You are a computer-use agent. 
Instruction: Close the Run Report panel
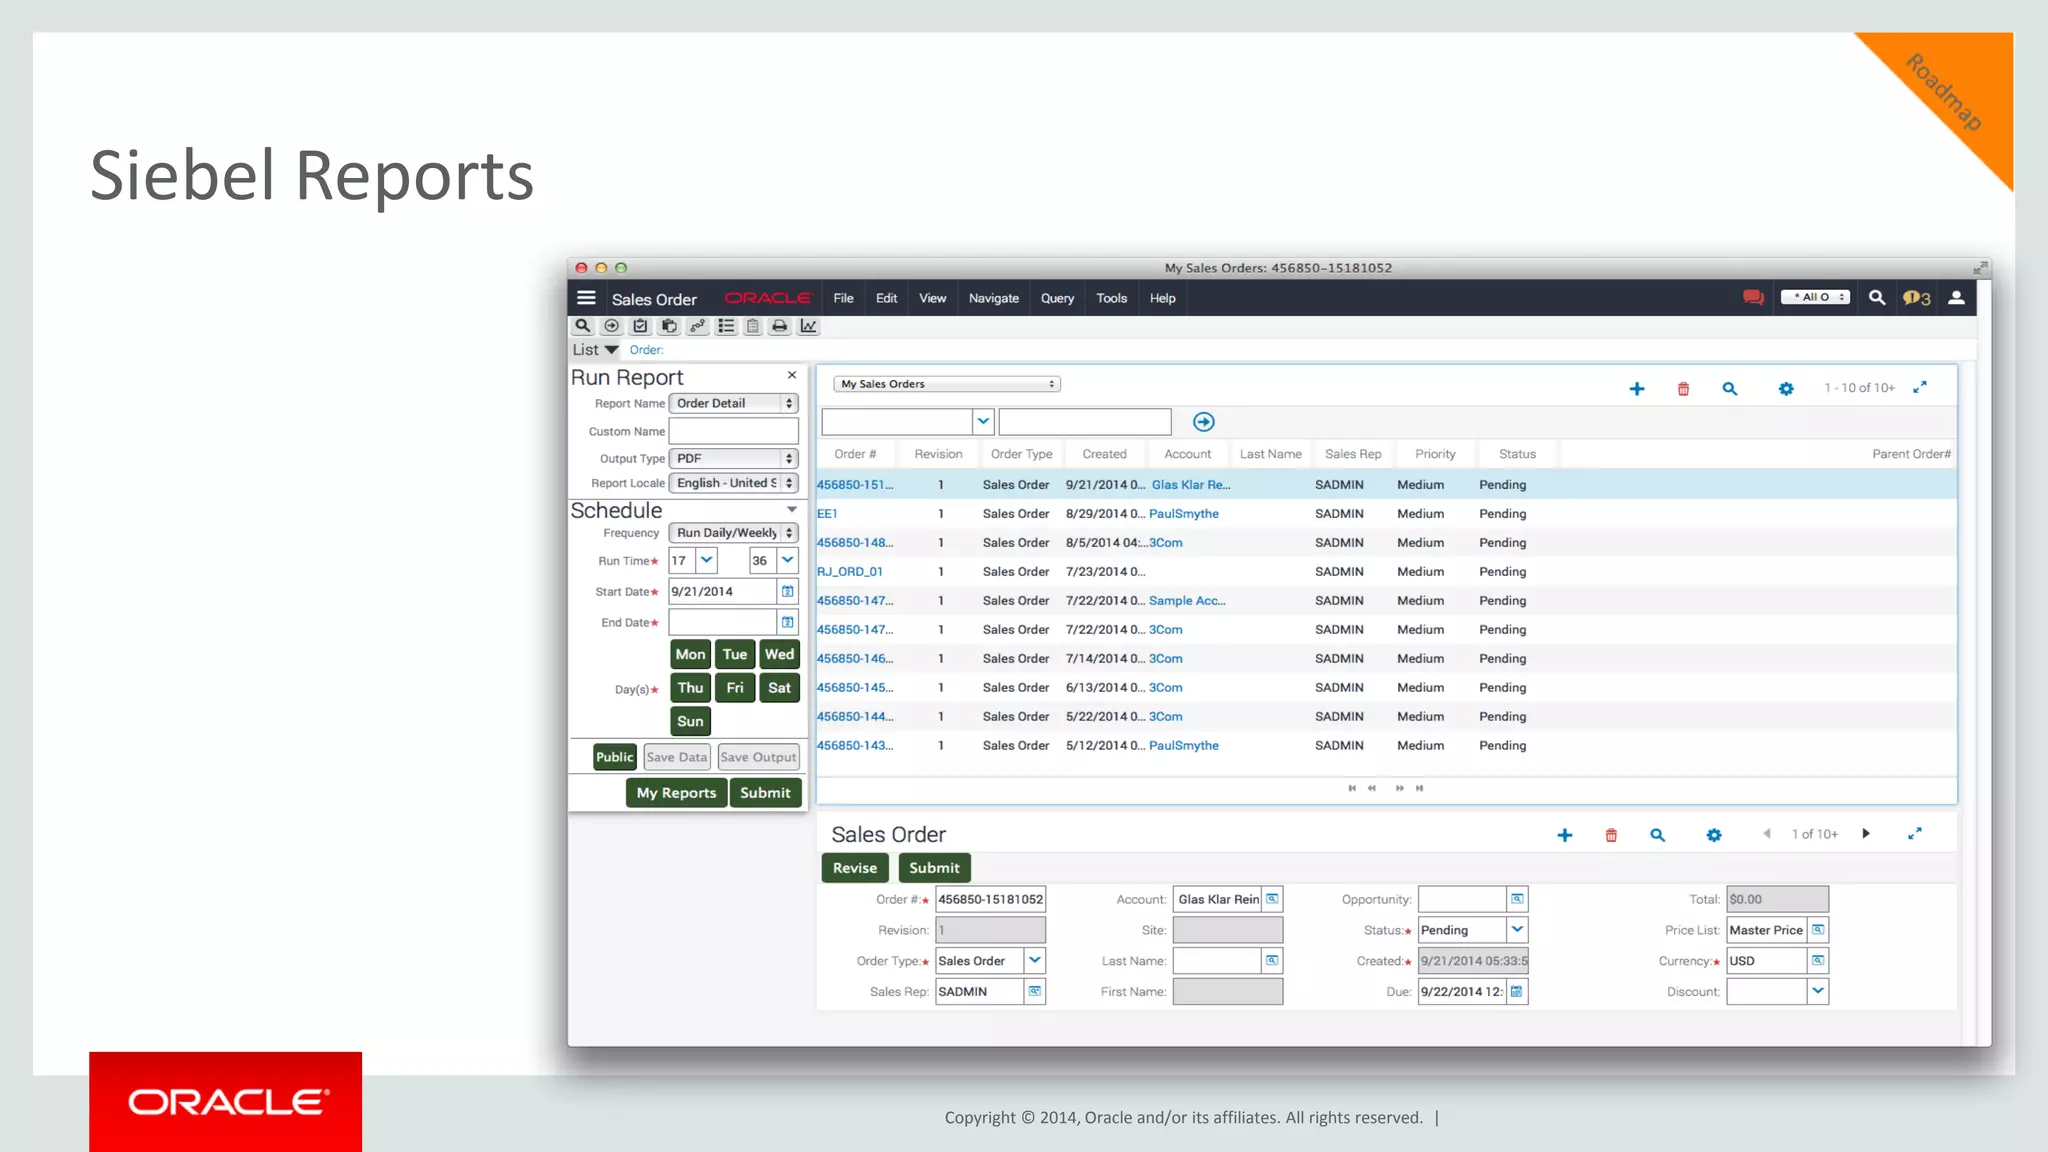tap(792, 375)
